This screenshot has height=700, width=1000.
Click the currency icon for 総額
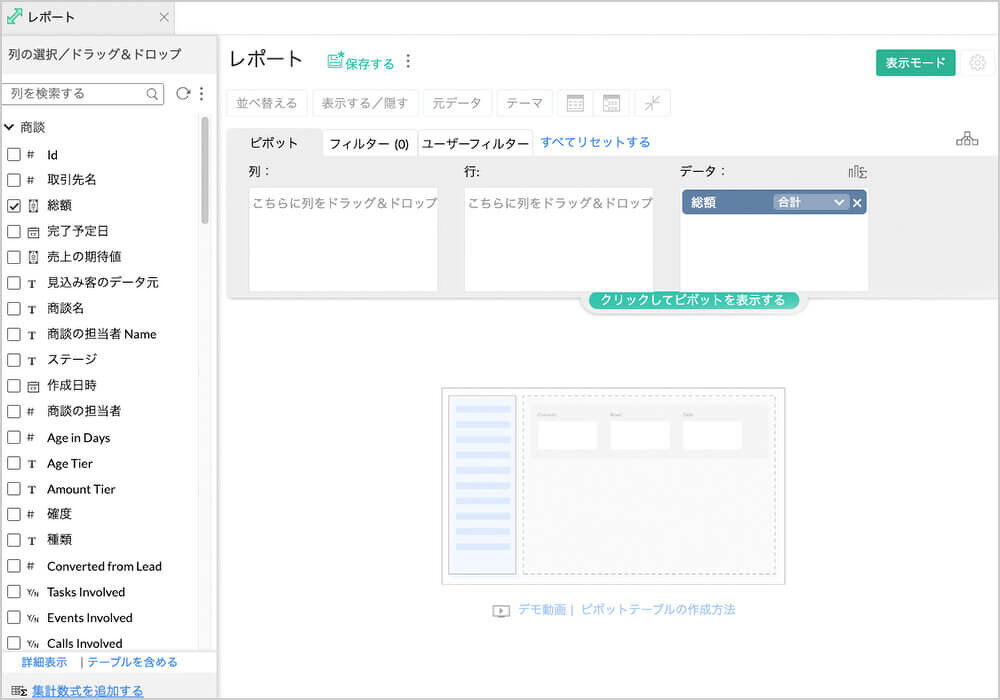click(x=33, y=206)
